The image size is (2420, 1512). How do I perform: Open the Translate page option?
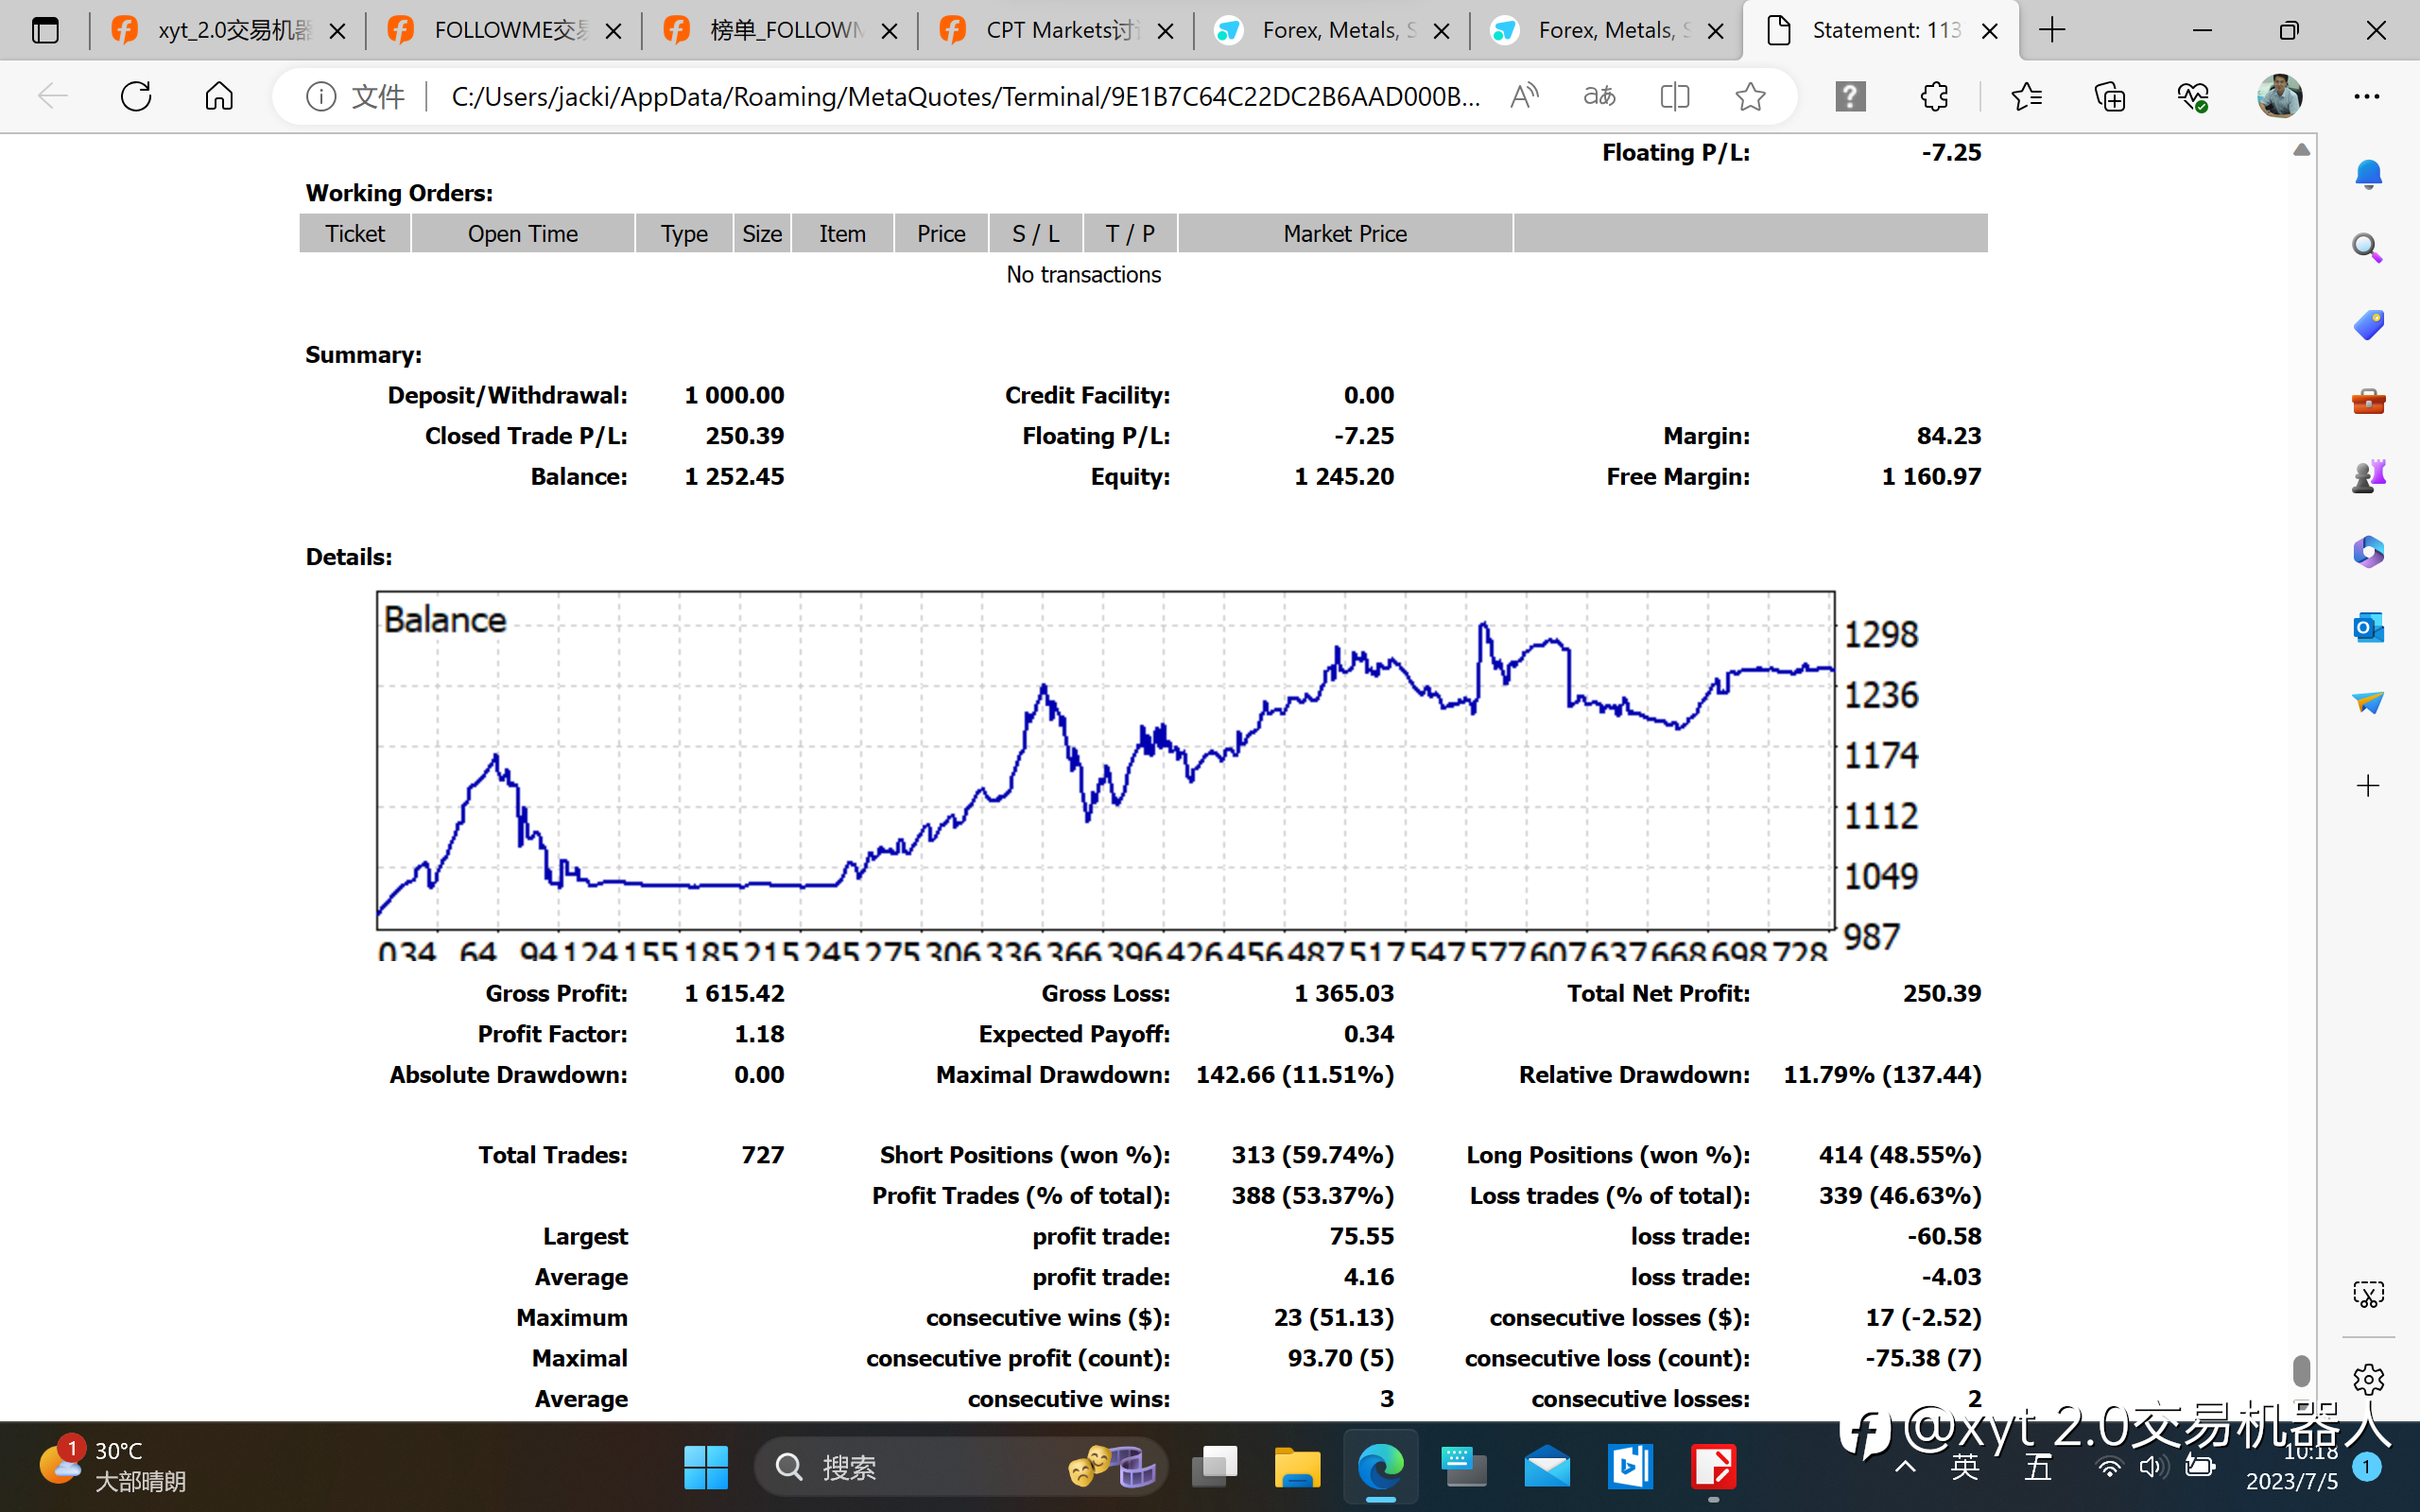1599,96
